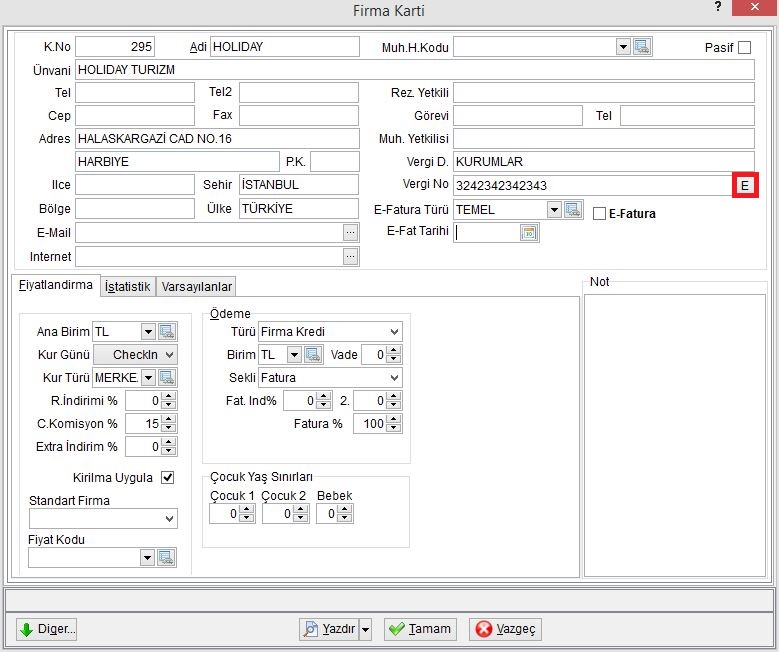
Task: Click the P.K. input field
Action: [335, 162]
